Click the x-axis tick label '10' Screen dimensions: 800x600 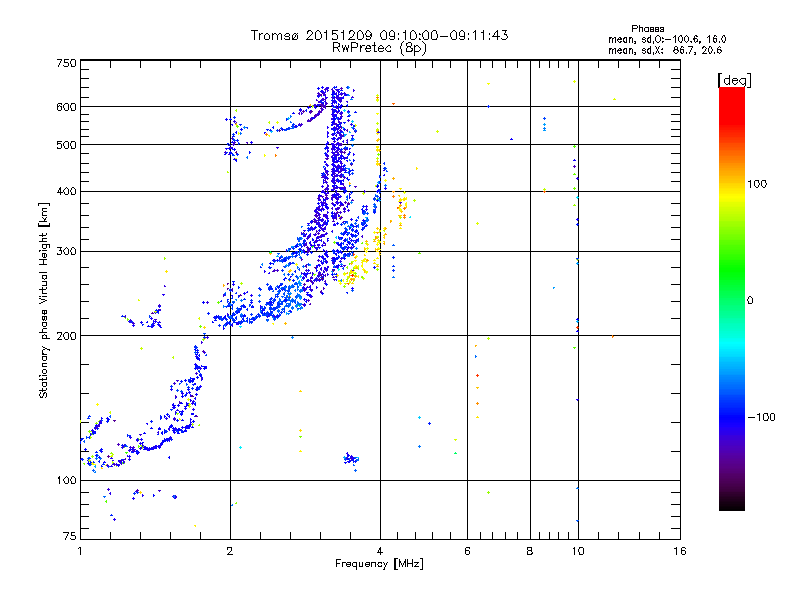[578, 551]
